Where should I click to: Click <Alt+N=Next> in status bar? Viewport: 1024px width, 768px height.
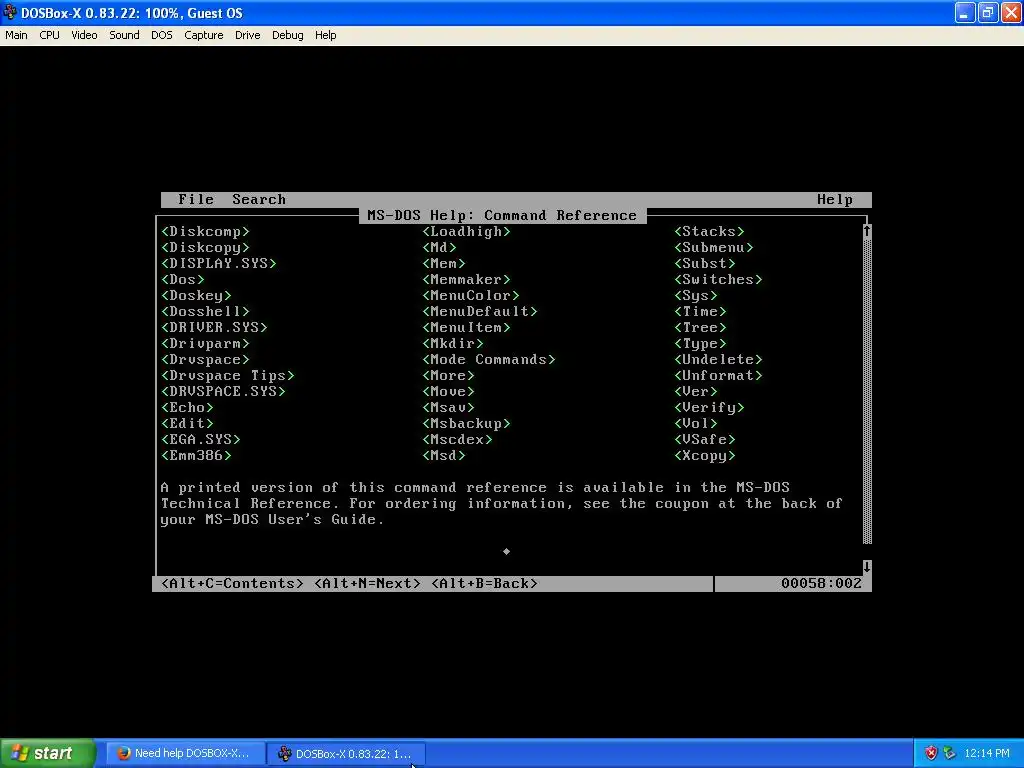point(368,583)
